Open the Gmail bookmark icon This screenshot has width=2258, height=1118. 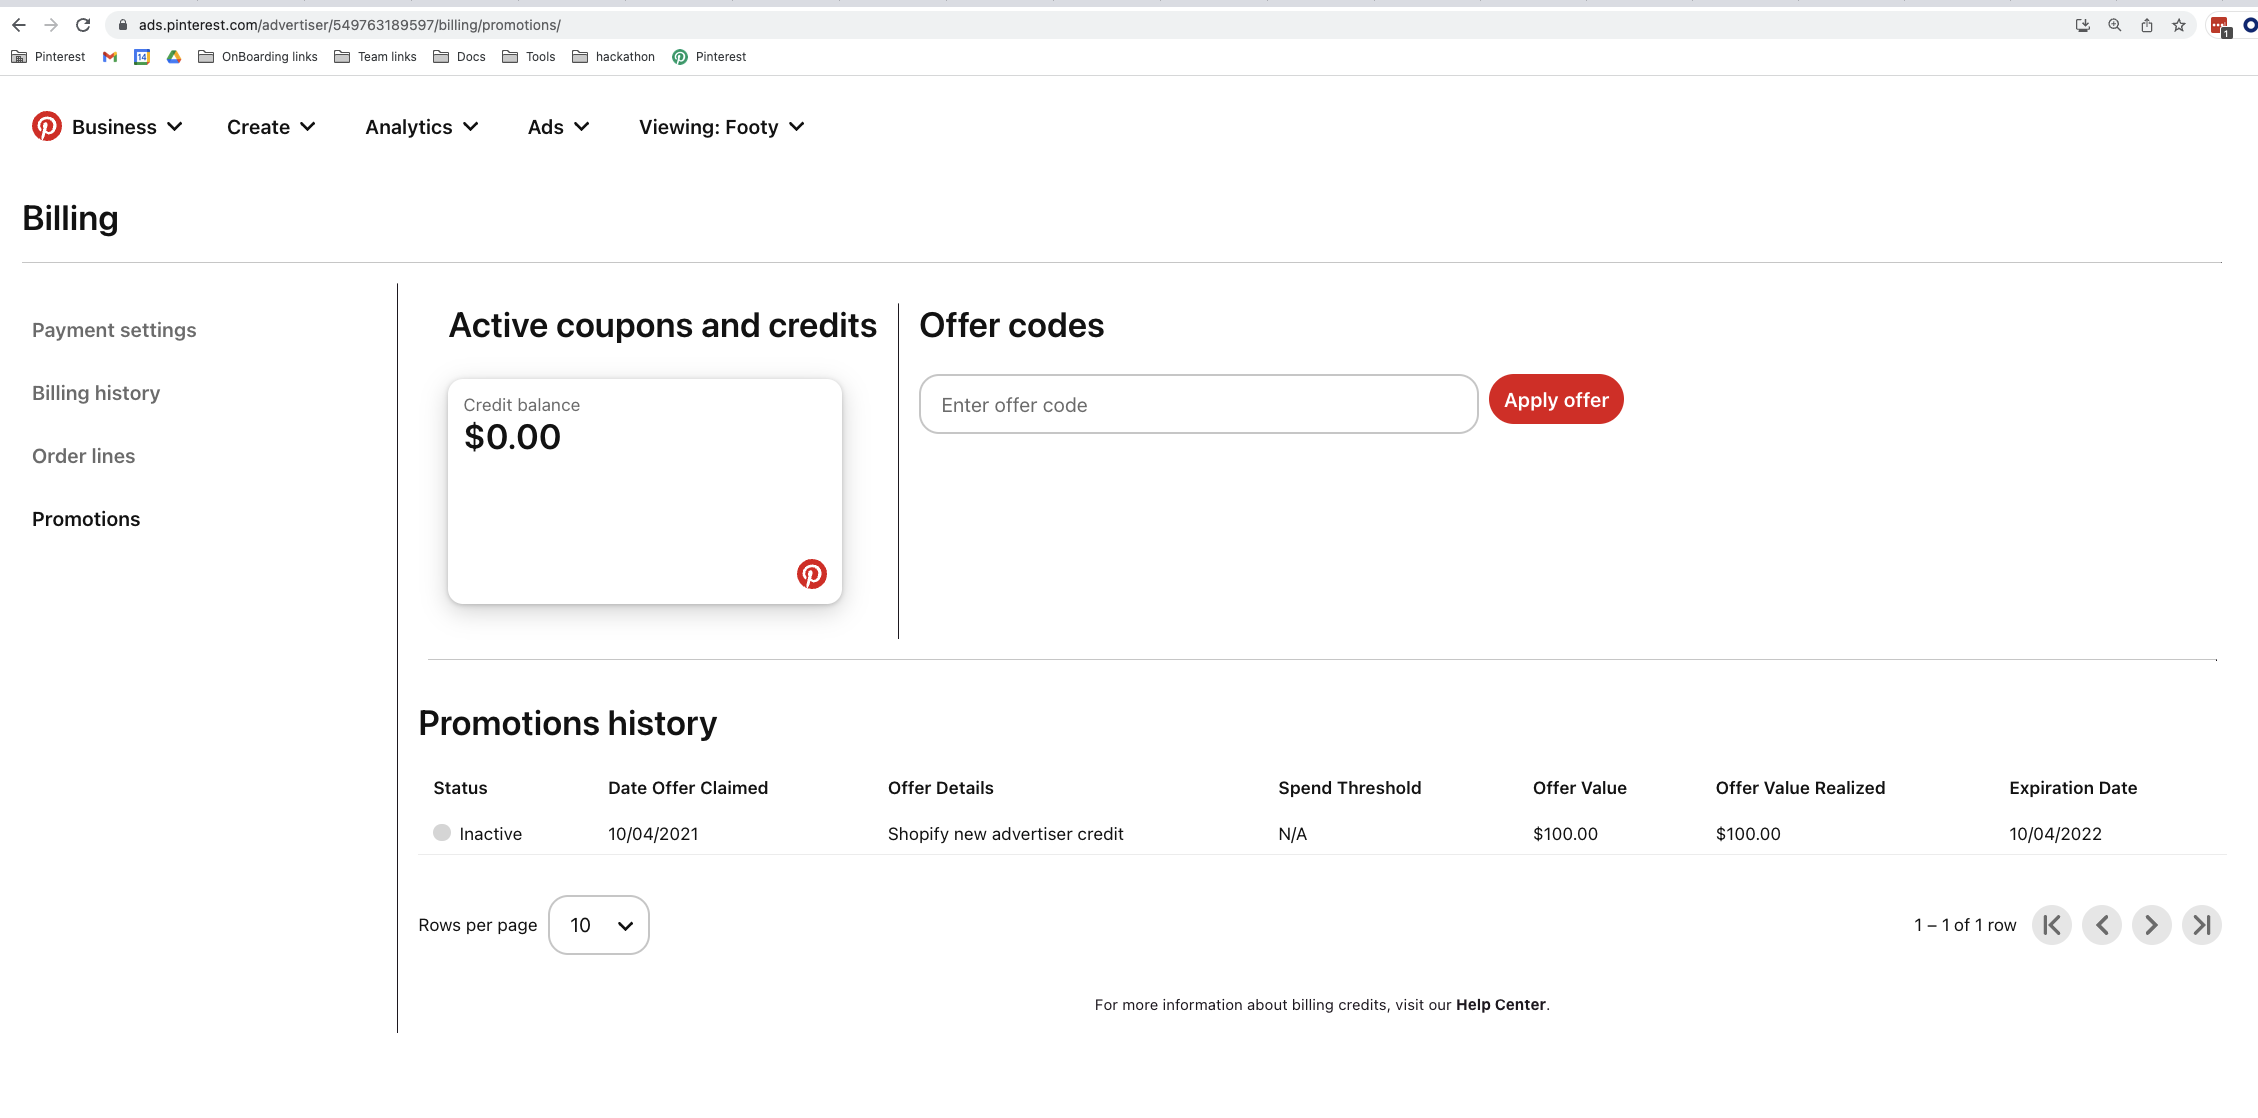(x=109, y=57)
